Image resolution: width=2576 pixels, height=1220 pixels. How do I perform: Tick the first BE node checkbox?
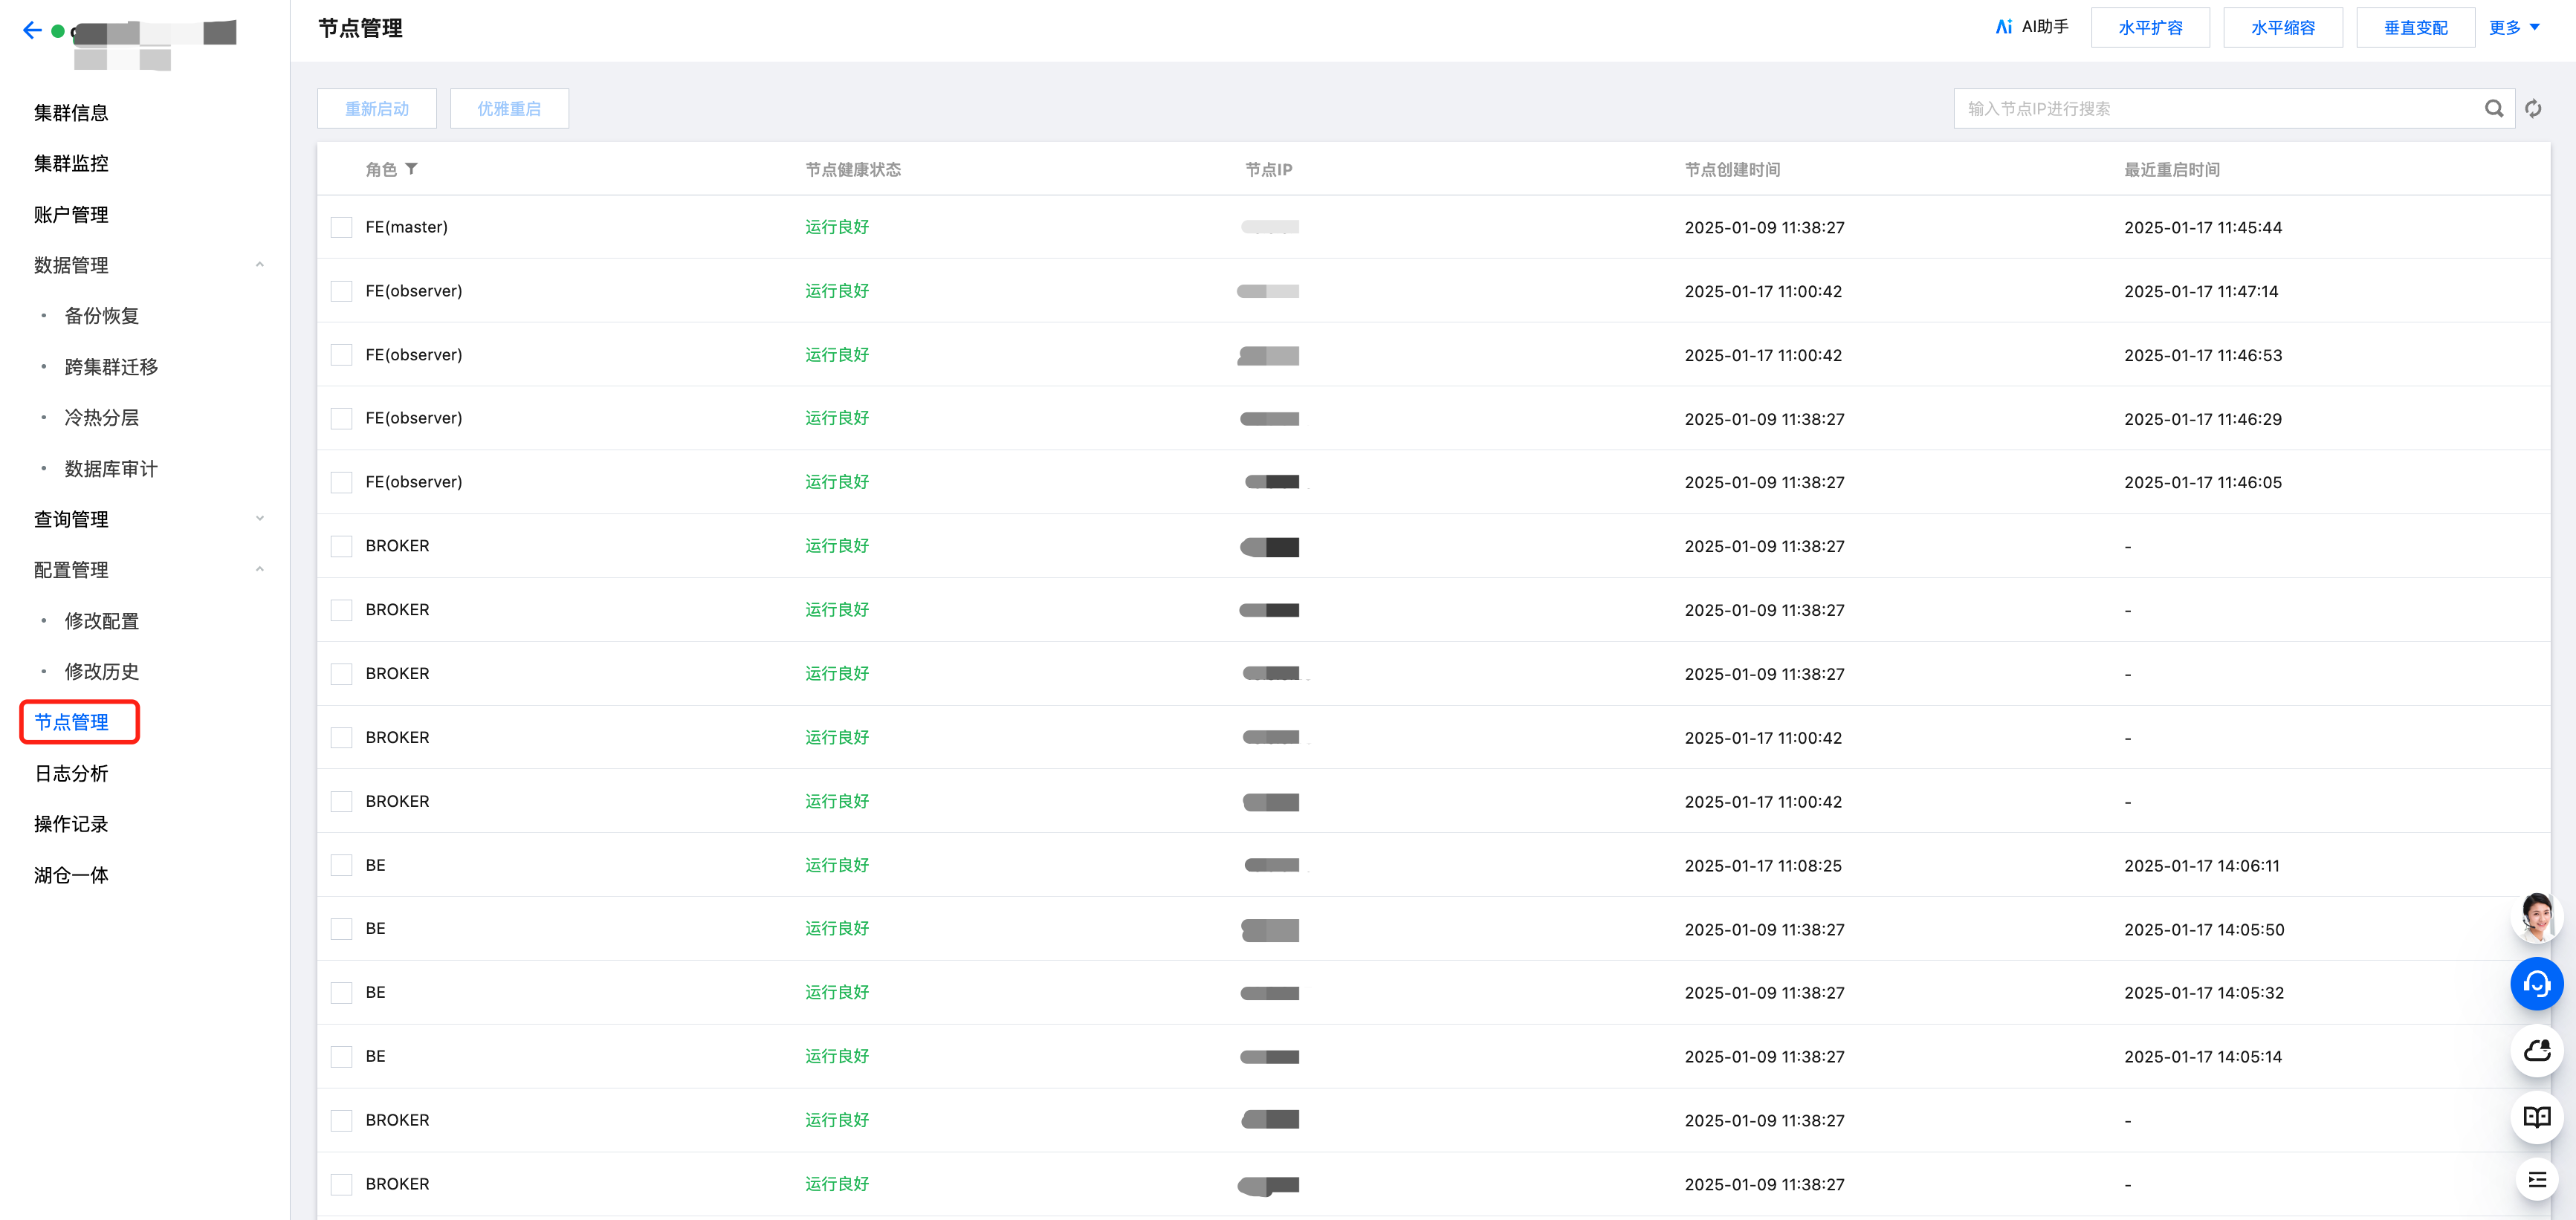coord(342,865)
